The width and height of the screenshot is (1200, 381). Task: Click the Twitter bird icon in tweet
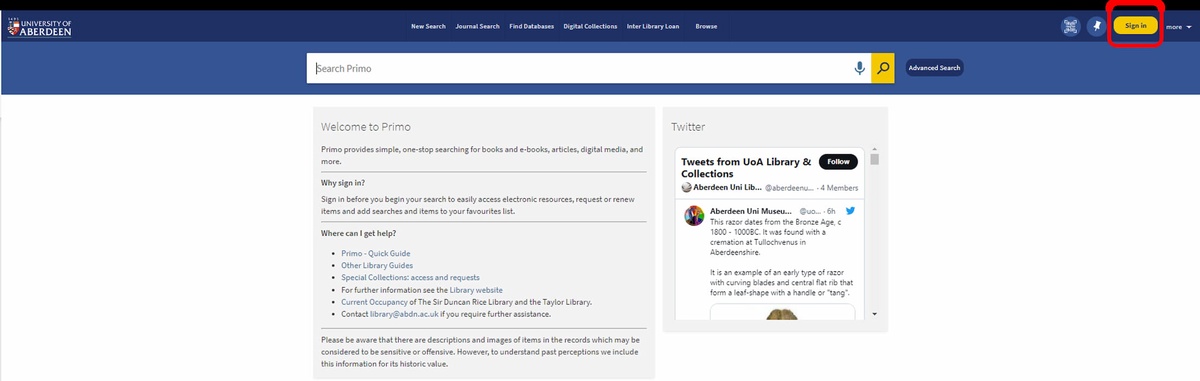[x=850, y=211]
